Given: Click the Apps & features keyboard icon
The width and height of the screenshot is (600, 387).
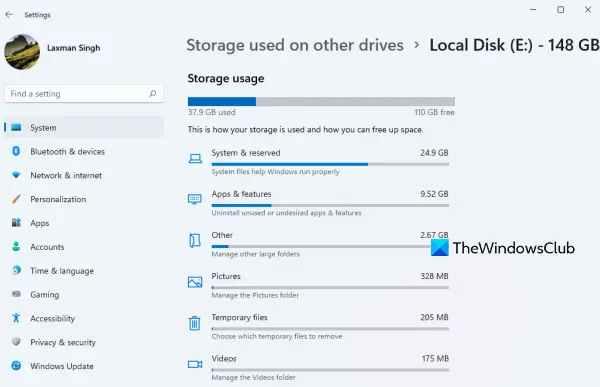Looking at the screenshot, I should pyautogui.click(x=195, y=199).
